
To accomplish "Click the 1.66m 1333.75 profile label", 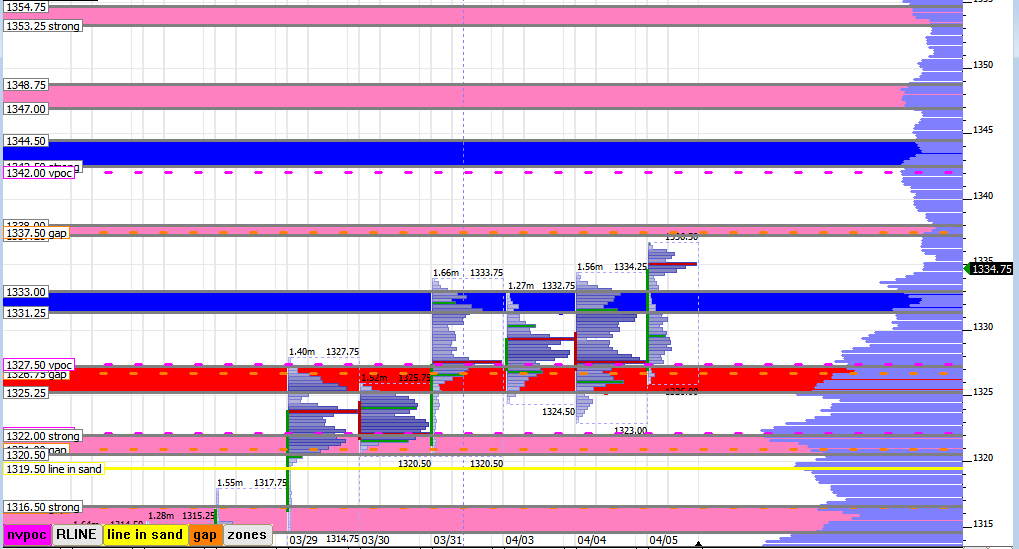I will 468,273.
